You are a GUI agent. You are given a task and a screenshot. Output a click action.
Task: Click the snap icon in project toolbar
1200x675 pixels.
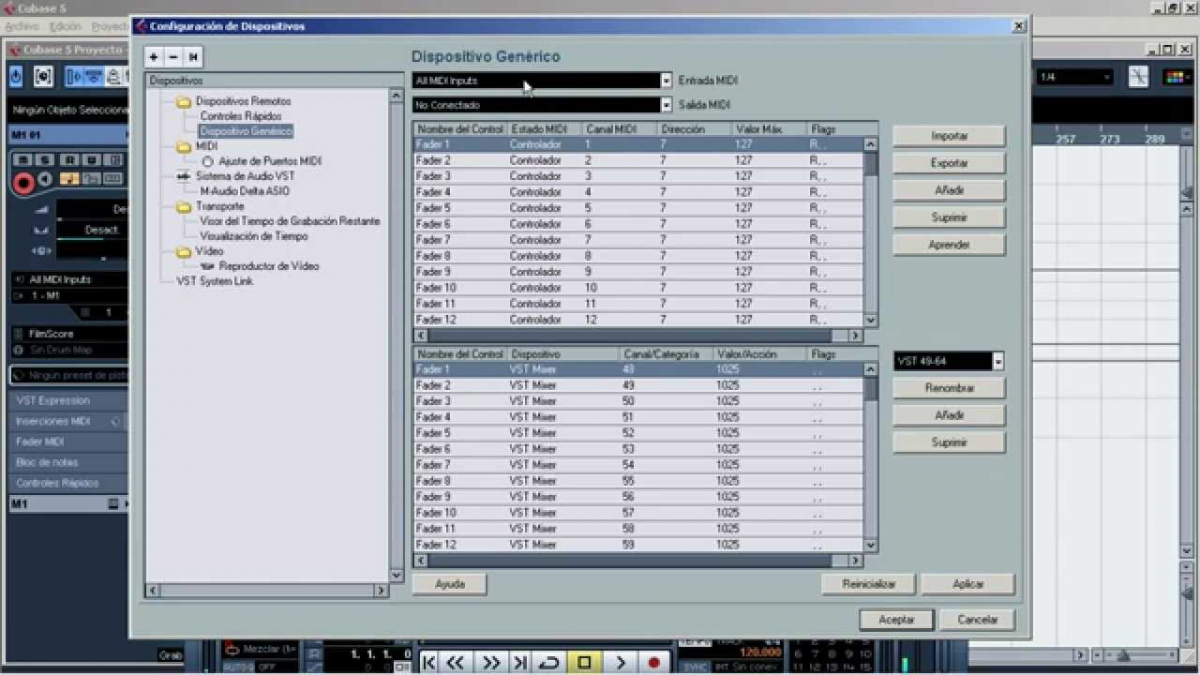tap(1139, 76)
